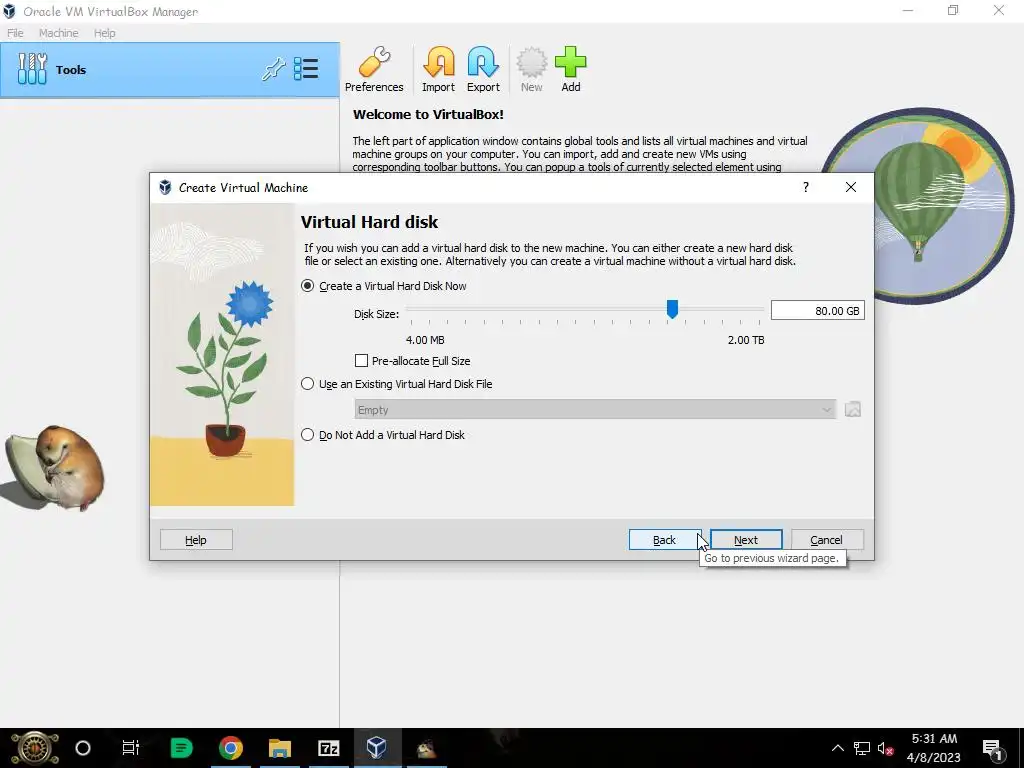Open the Empty existing disk dropdown
Viewport: 1024px width, 768px height.
pos(595,409)
